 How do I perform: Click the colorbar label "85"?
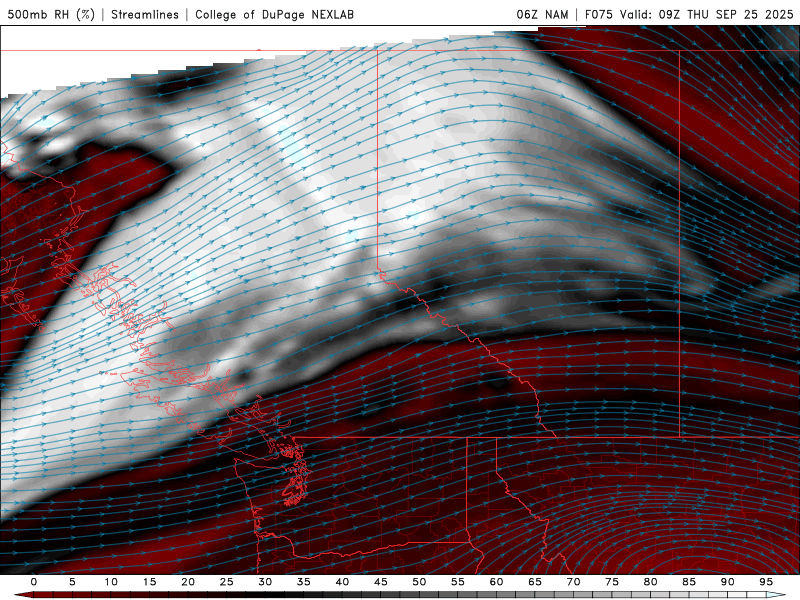coord(689,582)
